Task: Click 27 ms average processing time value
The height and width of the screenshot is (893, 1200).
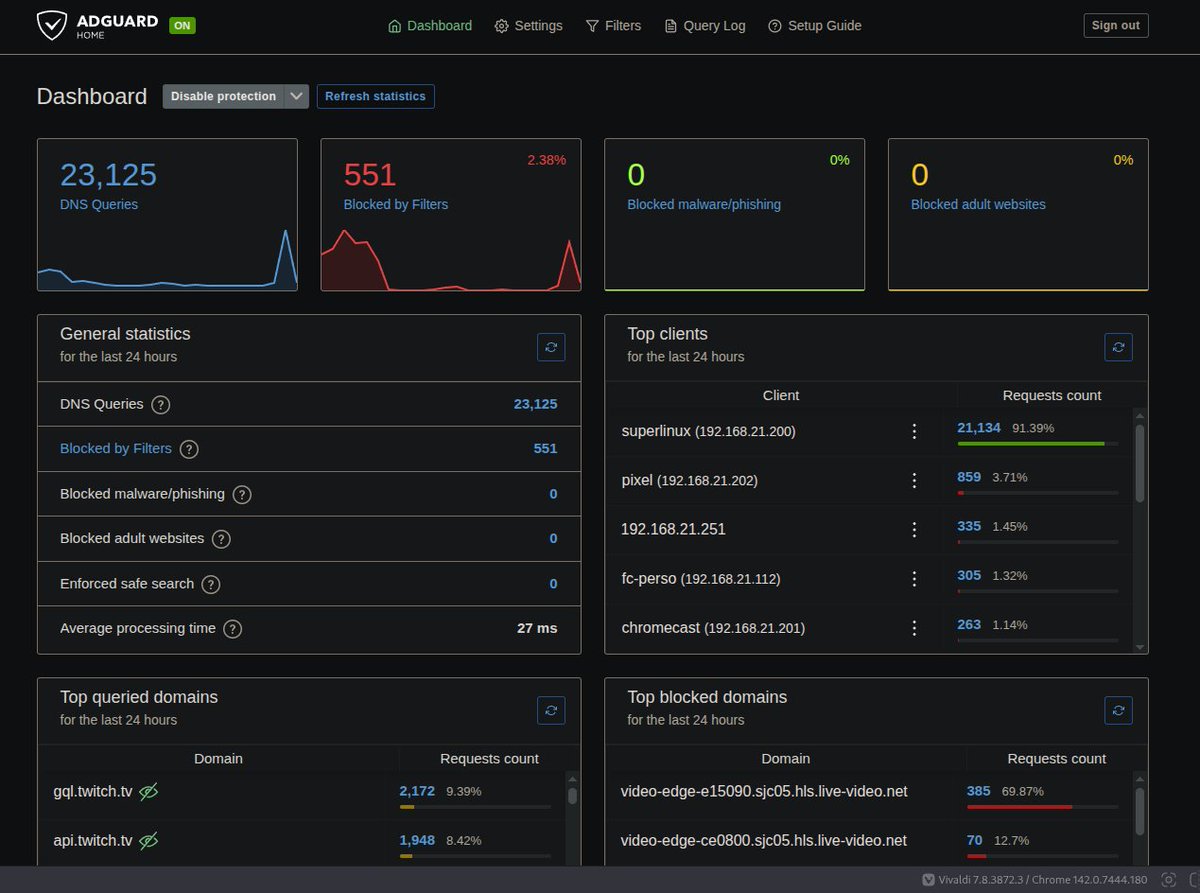Action: pyautogui.click(x=537, y=628)
